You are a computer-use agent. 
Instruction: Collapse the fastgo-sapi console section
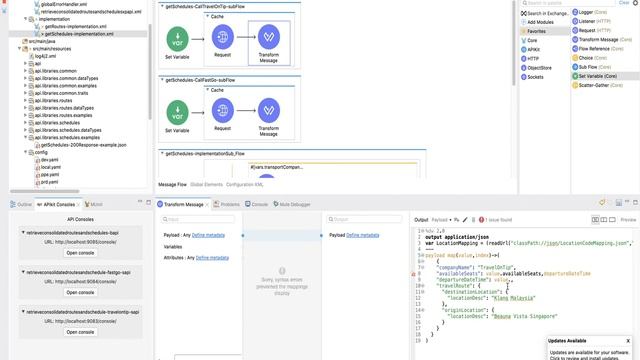pyautogui.click(x=23, y=272)
